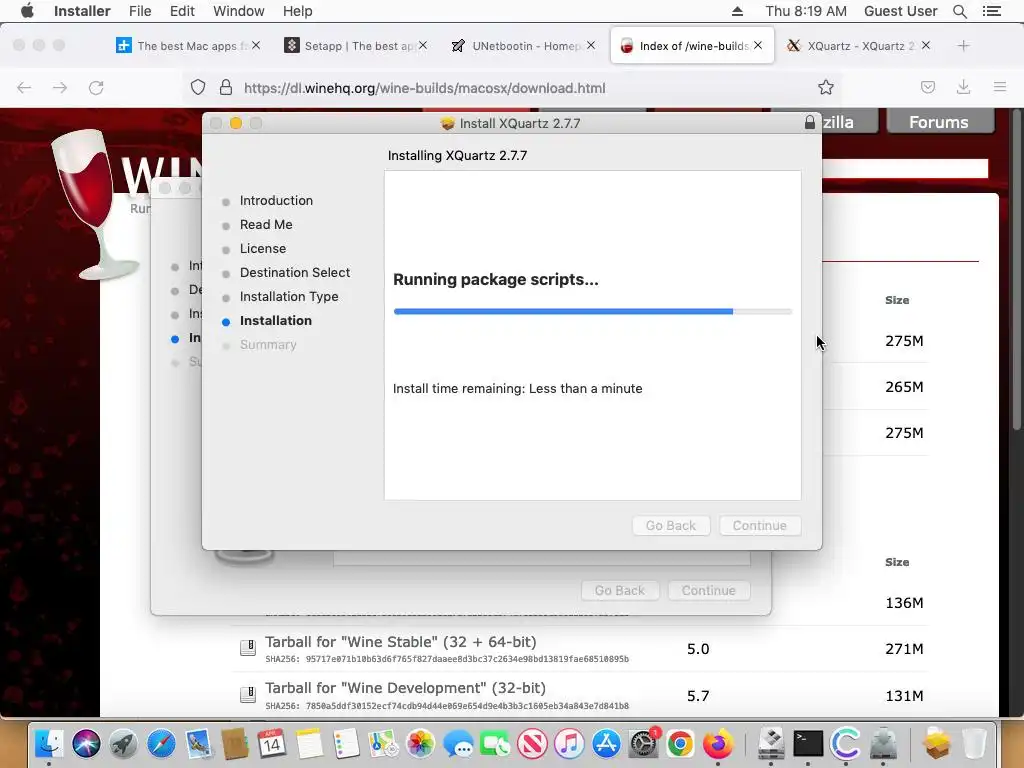Open the Mail stamp icon in dock

[198, 743]
